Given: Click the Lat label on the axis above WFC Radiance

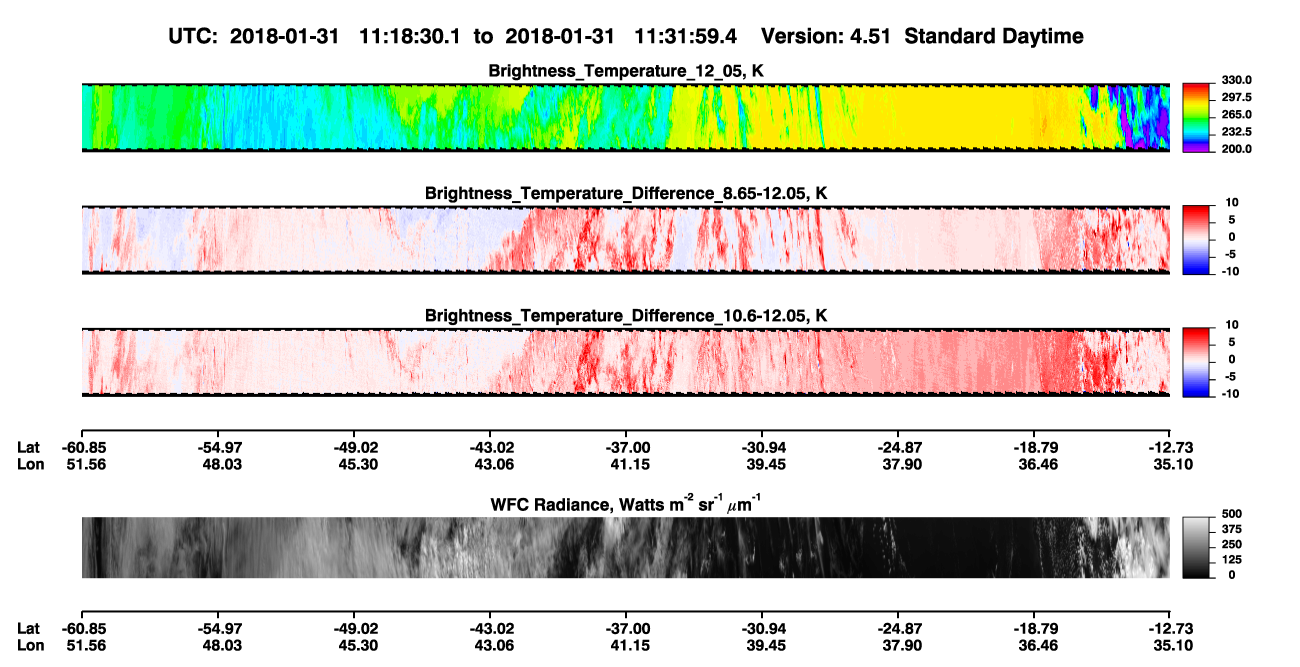Looking at the screenshot, I should 28,447.
